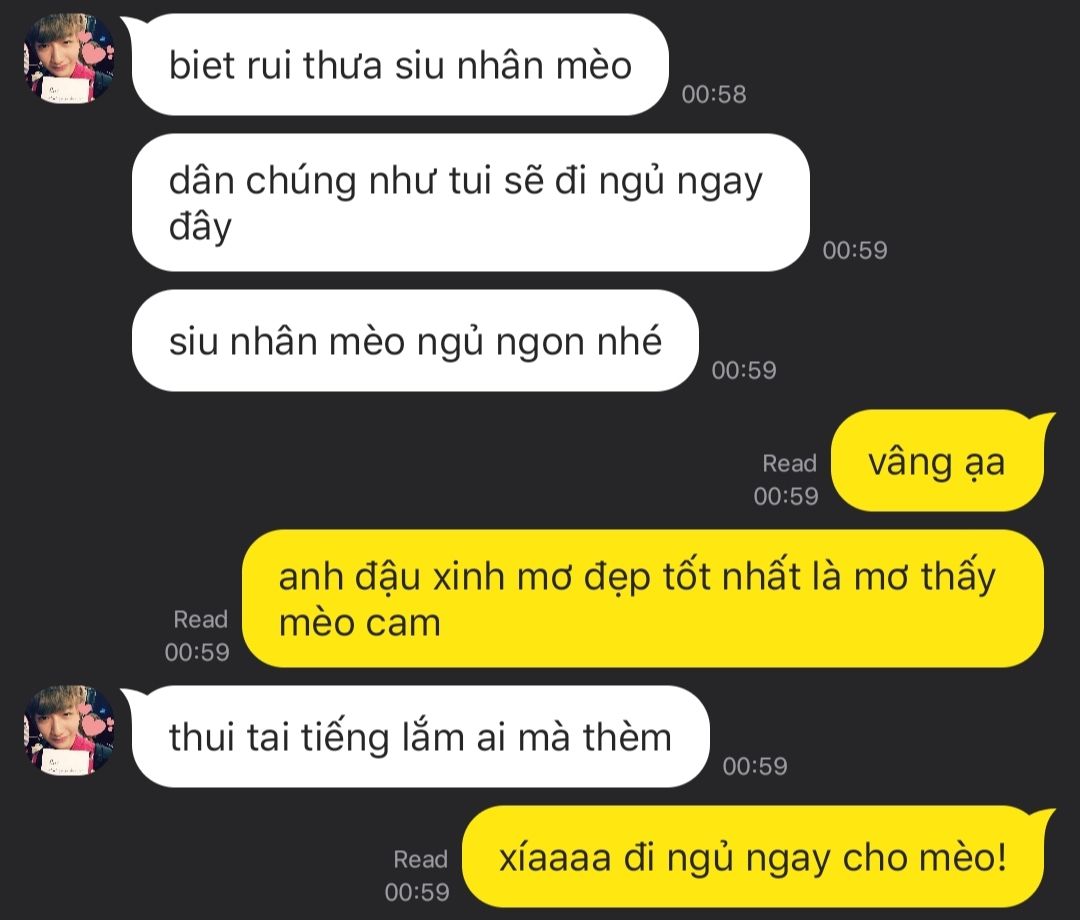The height and width of the screenshot is (920, 1080).
Task: Click timestamp beside 'dân chúng như tui' message
Action: point(855,250)
